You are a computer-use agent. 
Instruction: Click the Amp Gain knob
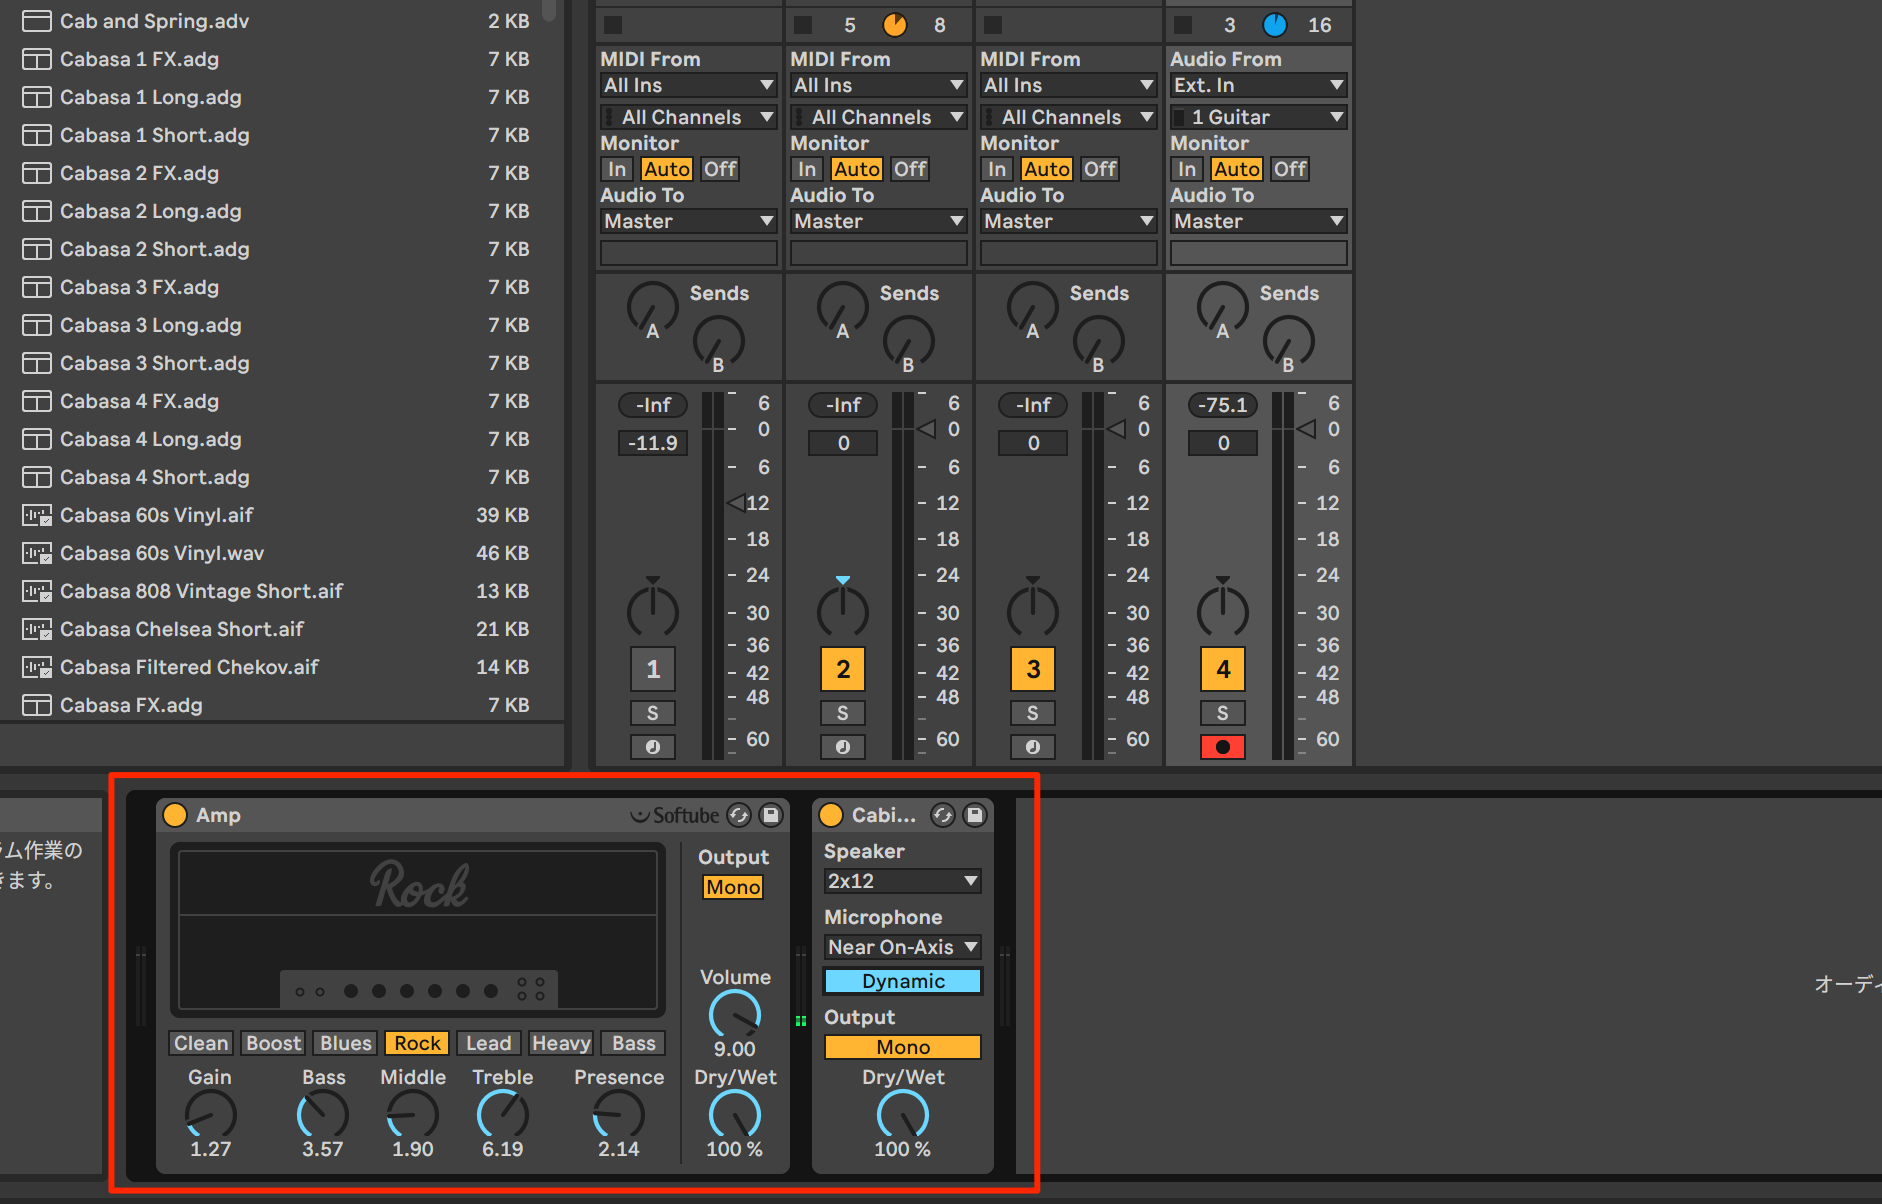pos(210,1114)
